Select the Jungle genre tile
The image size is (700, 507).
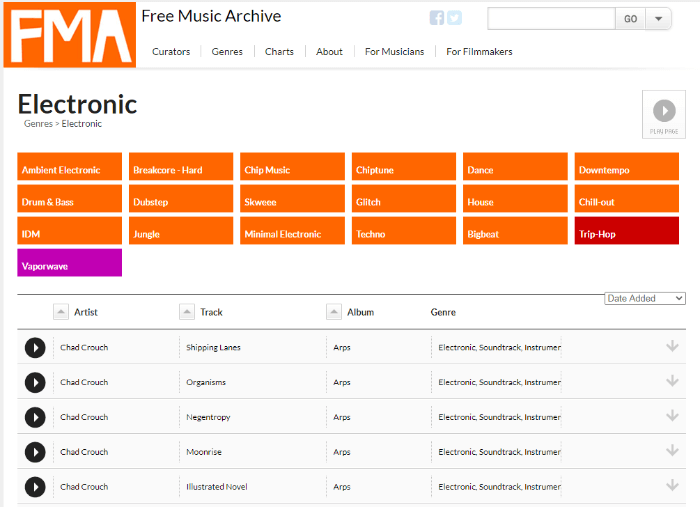(x=181, y=231)
